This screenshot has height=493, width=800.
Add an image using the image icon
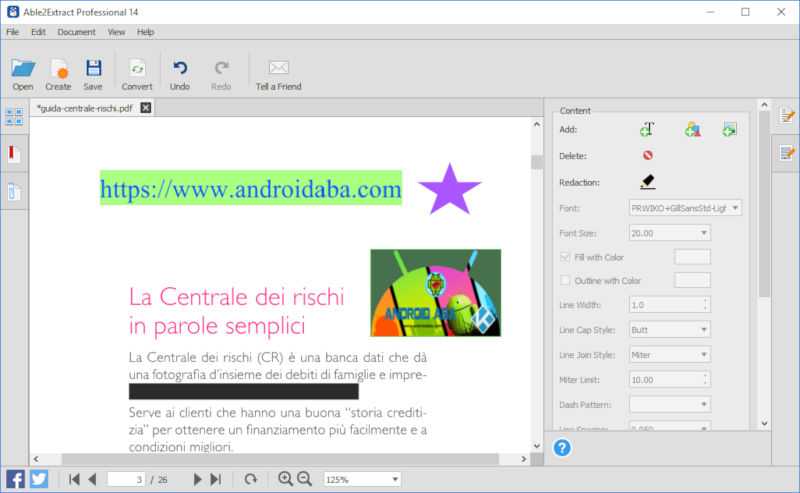(730, 129)
